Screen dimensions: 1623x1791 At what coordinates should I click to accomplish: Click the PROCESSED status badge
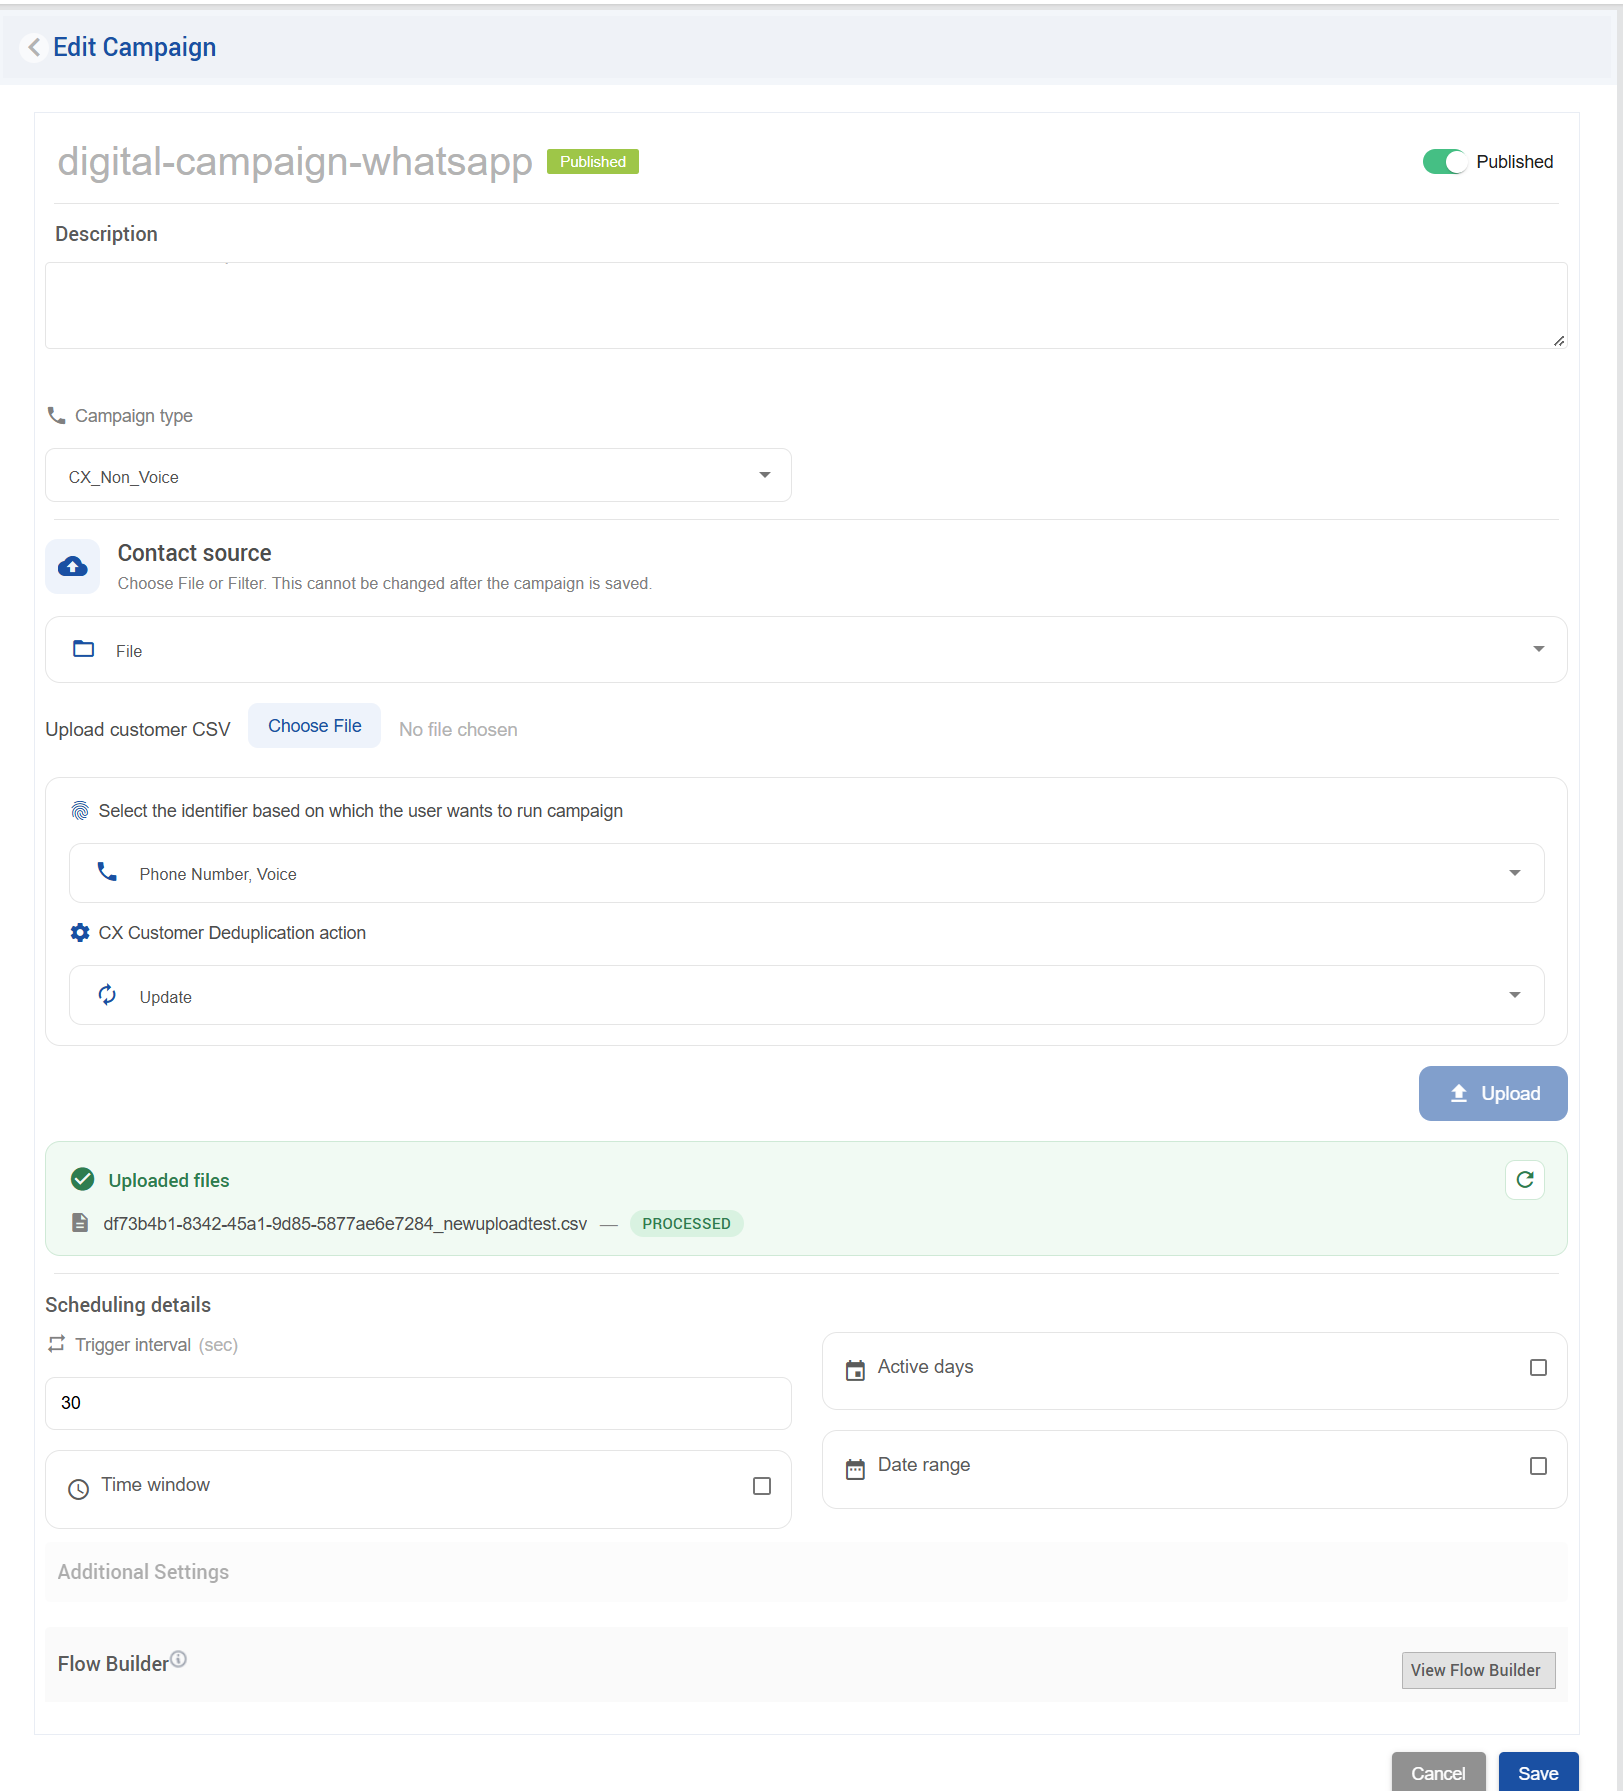coord(686,1224)
